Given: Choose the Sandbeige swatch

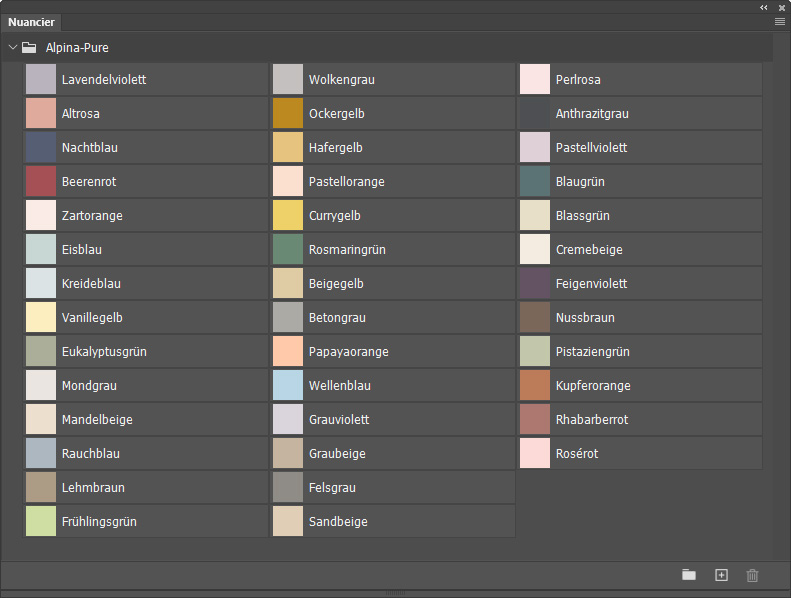Looking at the screenshot, I should (288, 521).
